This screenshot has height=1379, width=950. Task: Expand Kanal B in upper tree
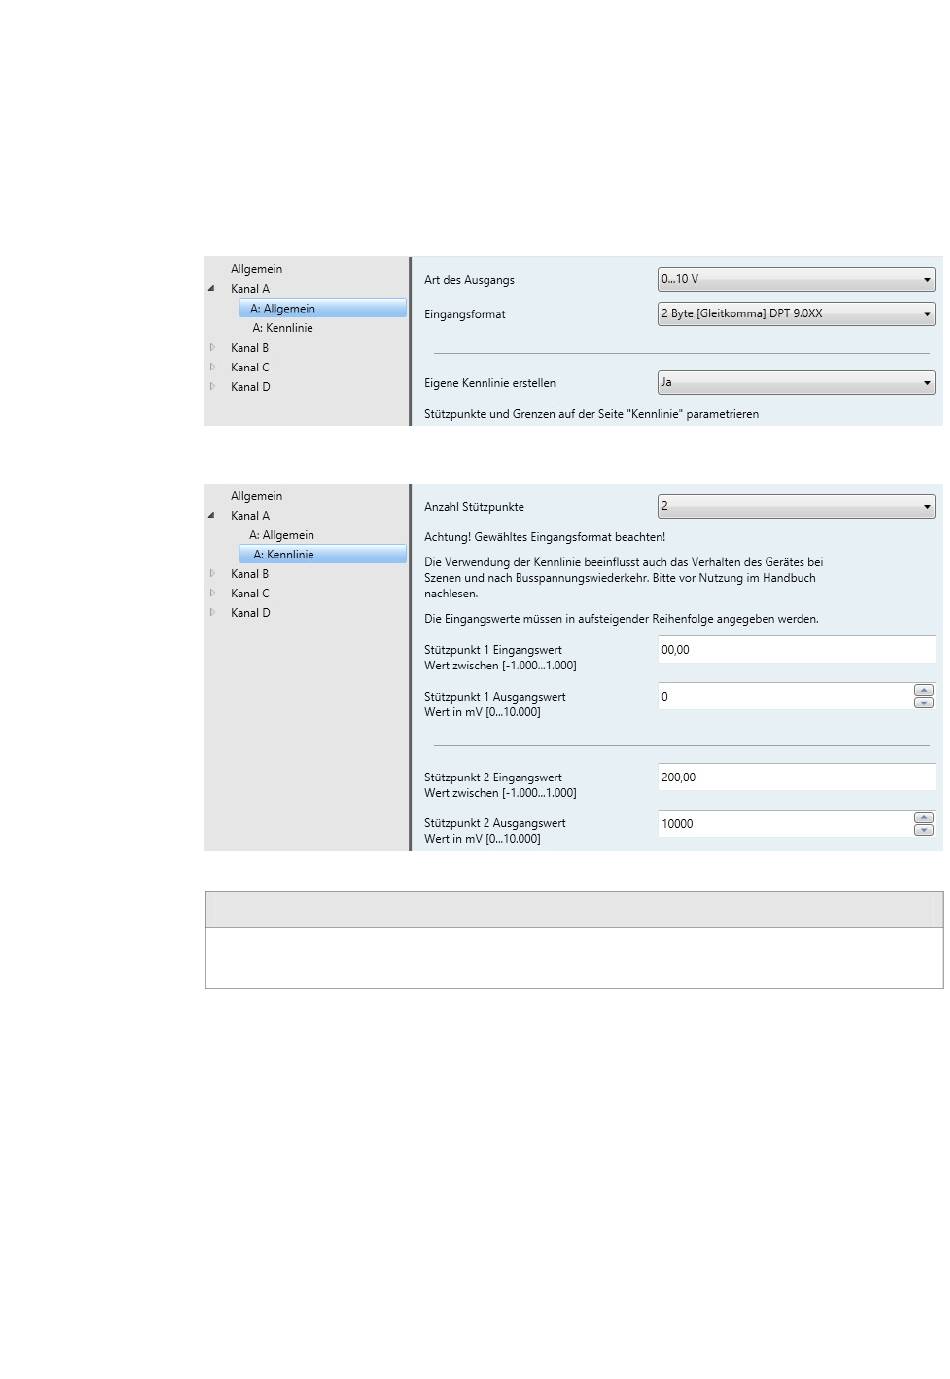(212, 348)
